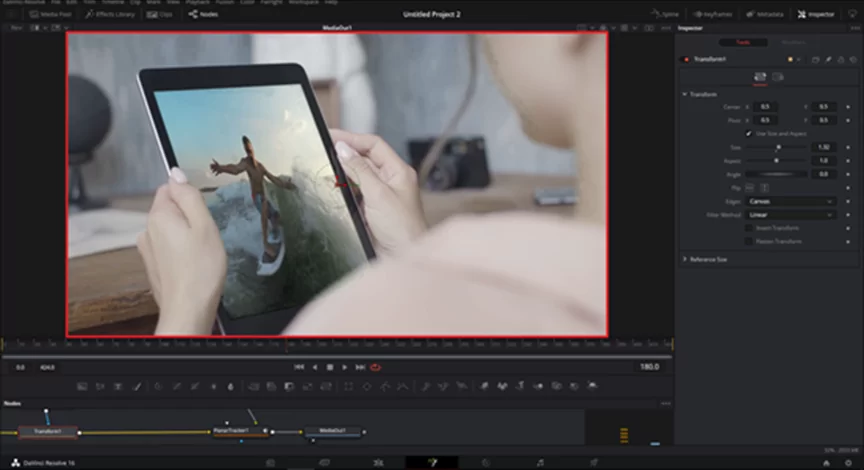Switch to the Tools tab in the Inspector
Screen dimensions: 864x470
tap(743, 42)
